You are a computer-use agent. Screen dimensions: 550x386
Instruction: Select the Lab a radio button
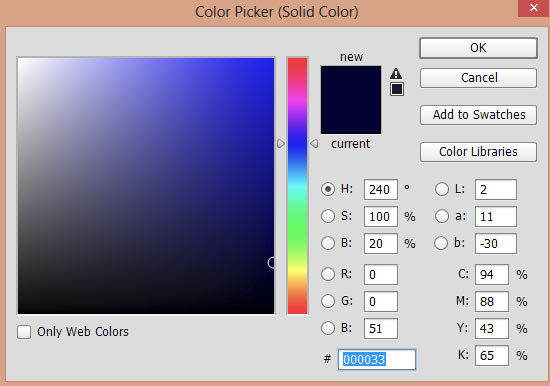click(442, 216)
